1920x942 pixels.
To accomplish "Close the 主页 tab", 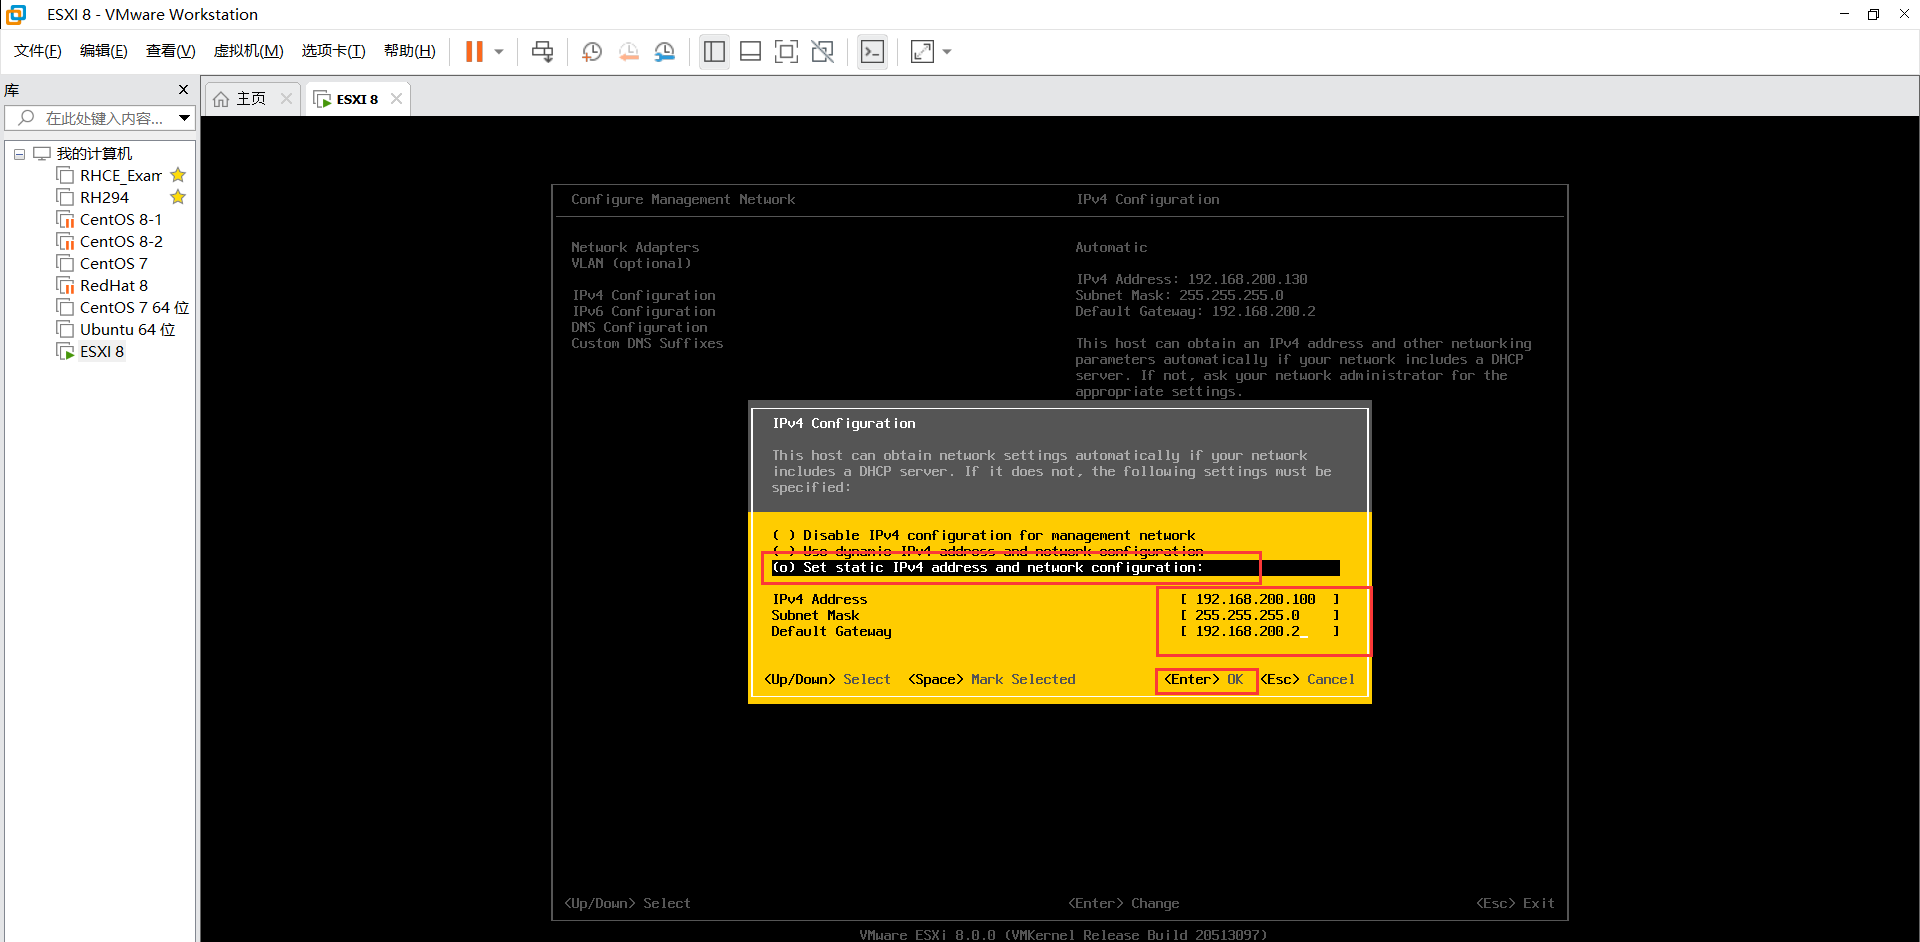I will coord(287,98).
